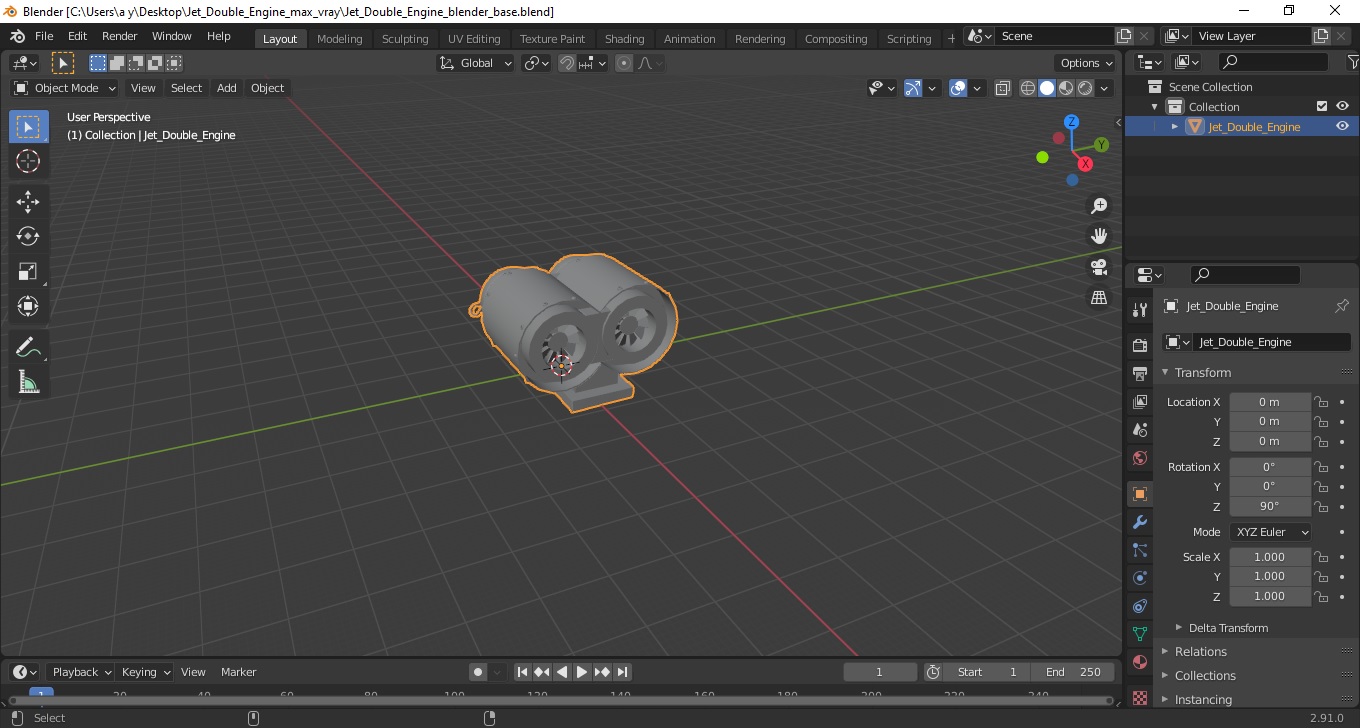Toggle the camera view icon

click(1099, 267)
